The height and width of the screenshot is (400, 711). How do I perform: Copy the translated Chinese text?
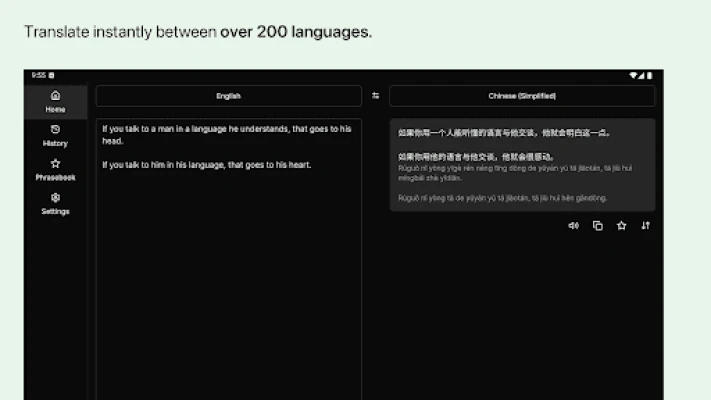pyautogui.click(x=597, y=226)
